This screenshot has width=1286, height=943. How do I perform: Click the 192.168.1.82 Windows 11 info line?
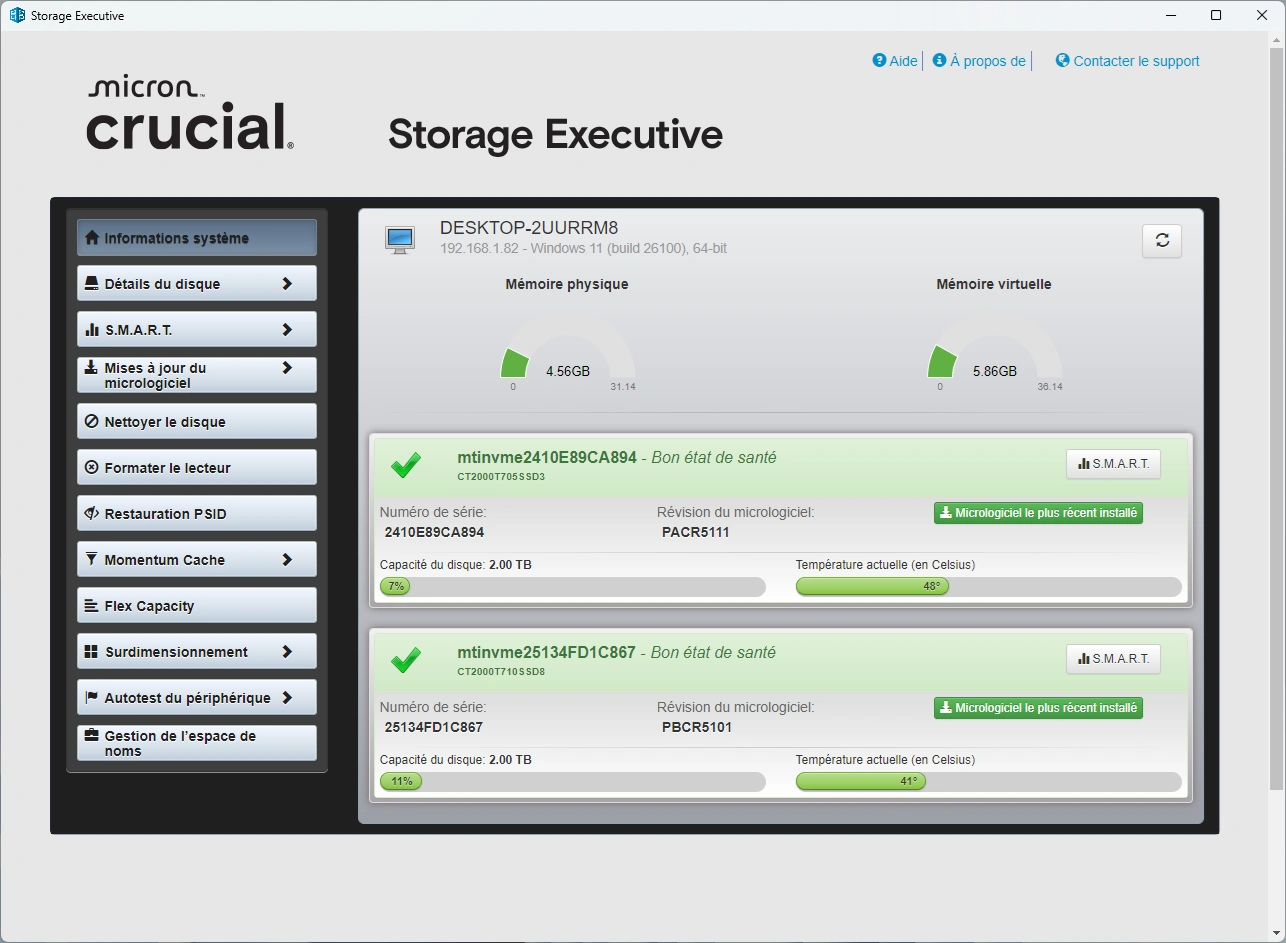[583, 248]
